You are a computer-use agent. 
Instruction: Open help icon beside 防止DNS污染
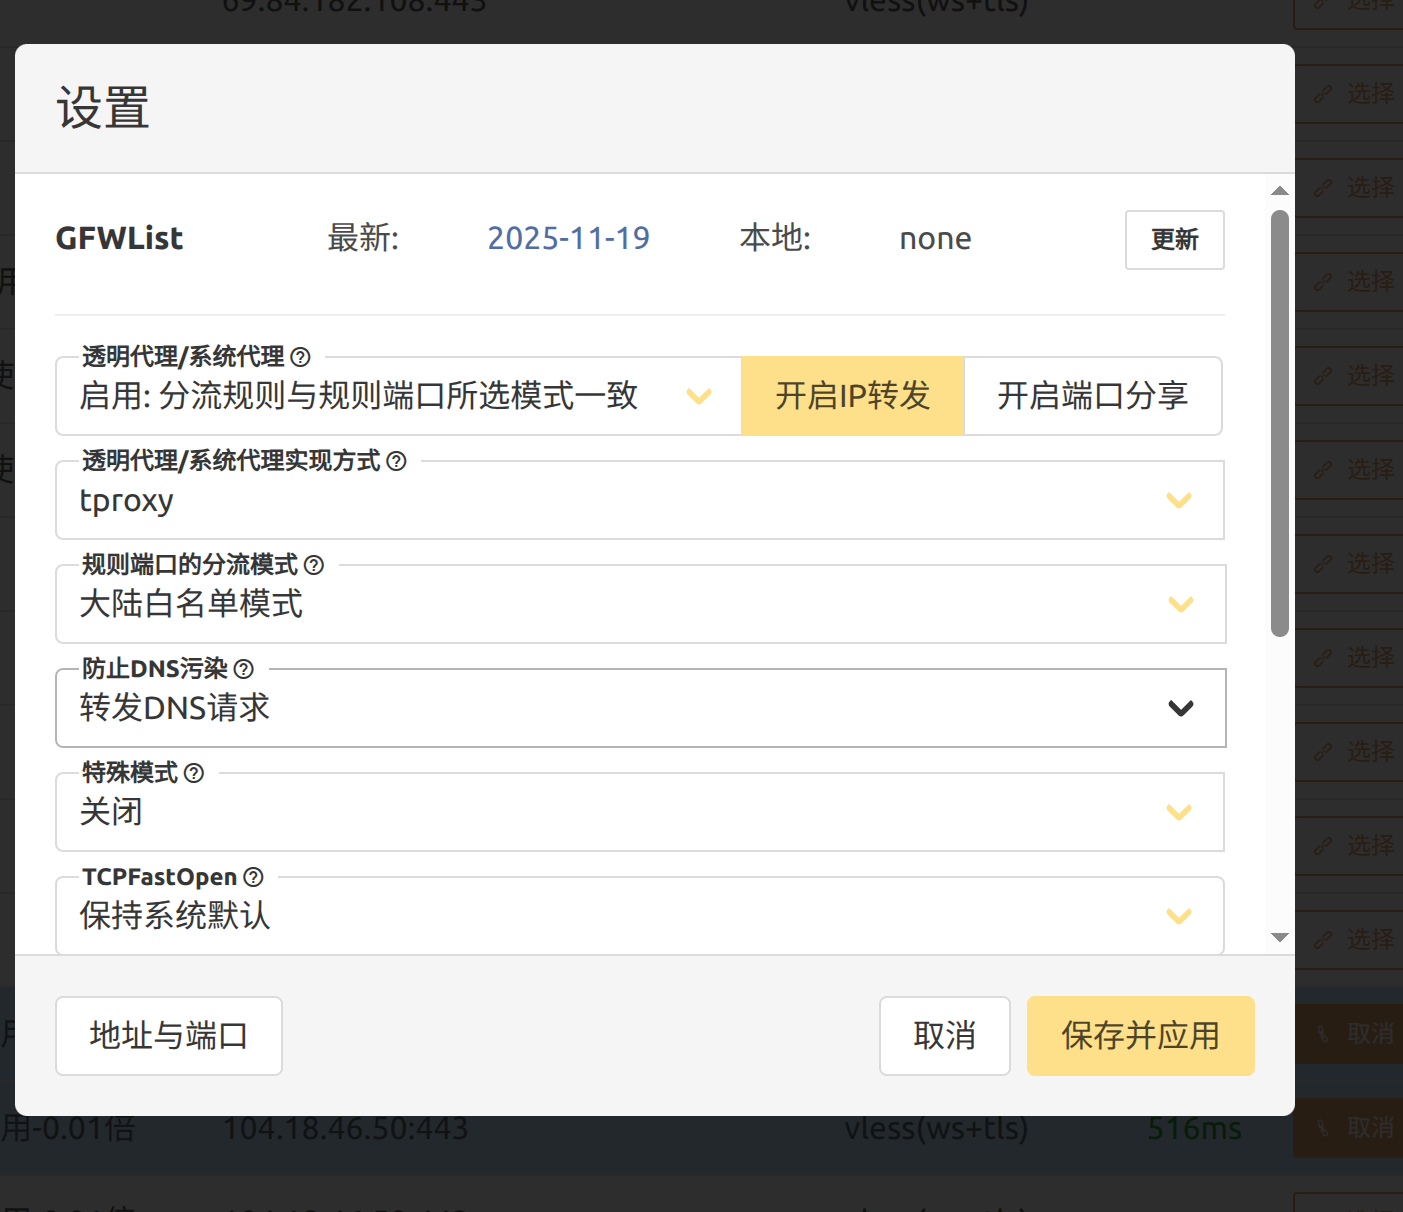pyautogui.click(x=243, y=669)
